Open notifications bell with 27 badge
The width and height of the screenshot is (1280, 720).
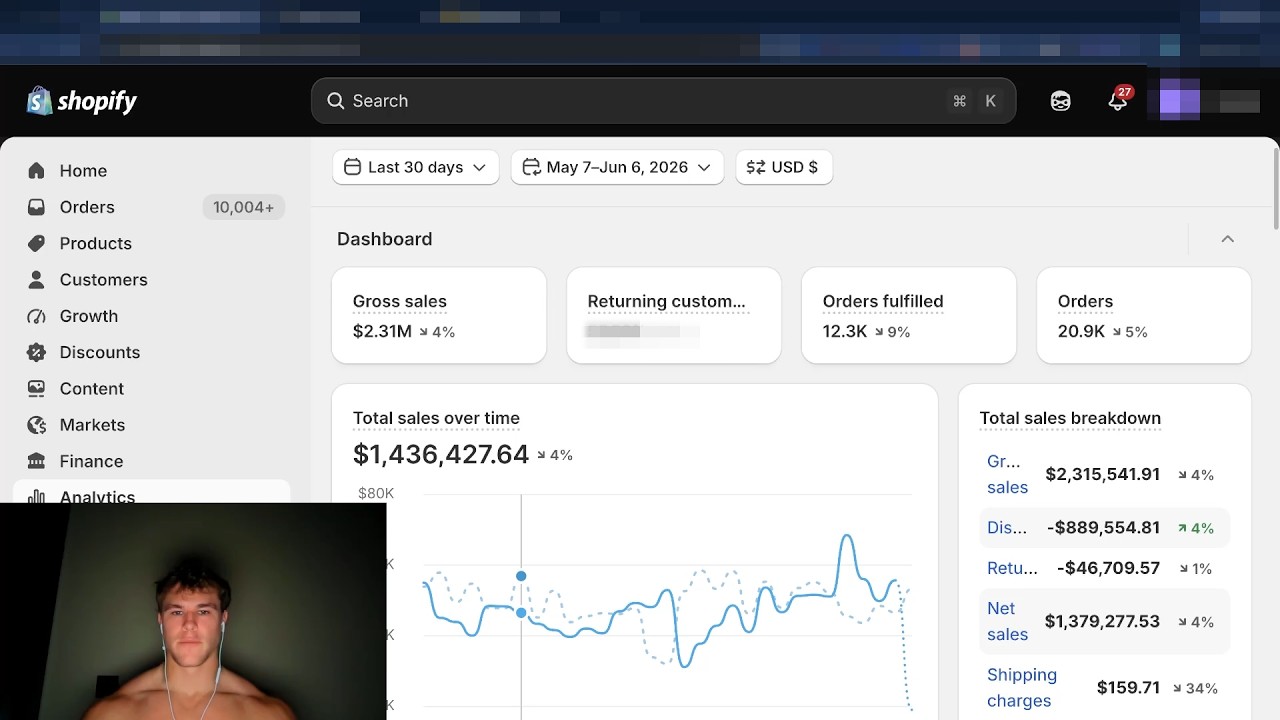point(1118,100)
